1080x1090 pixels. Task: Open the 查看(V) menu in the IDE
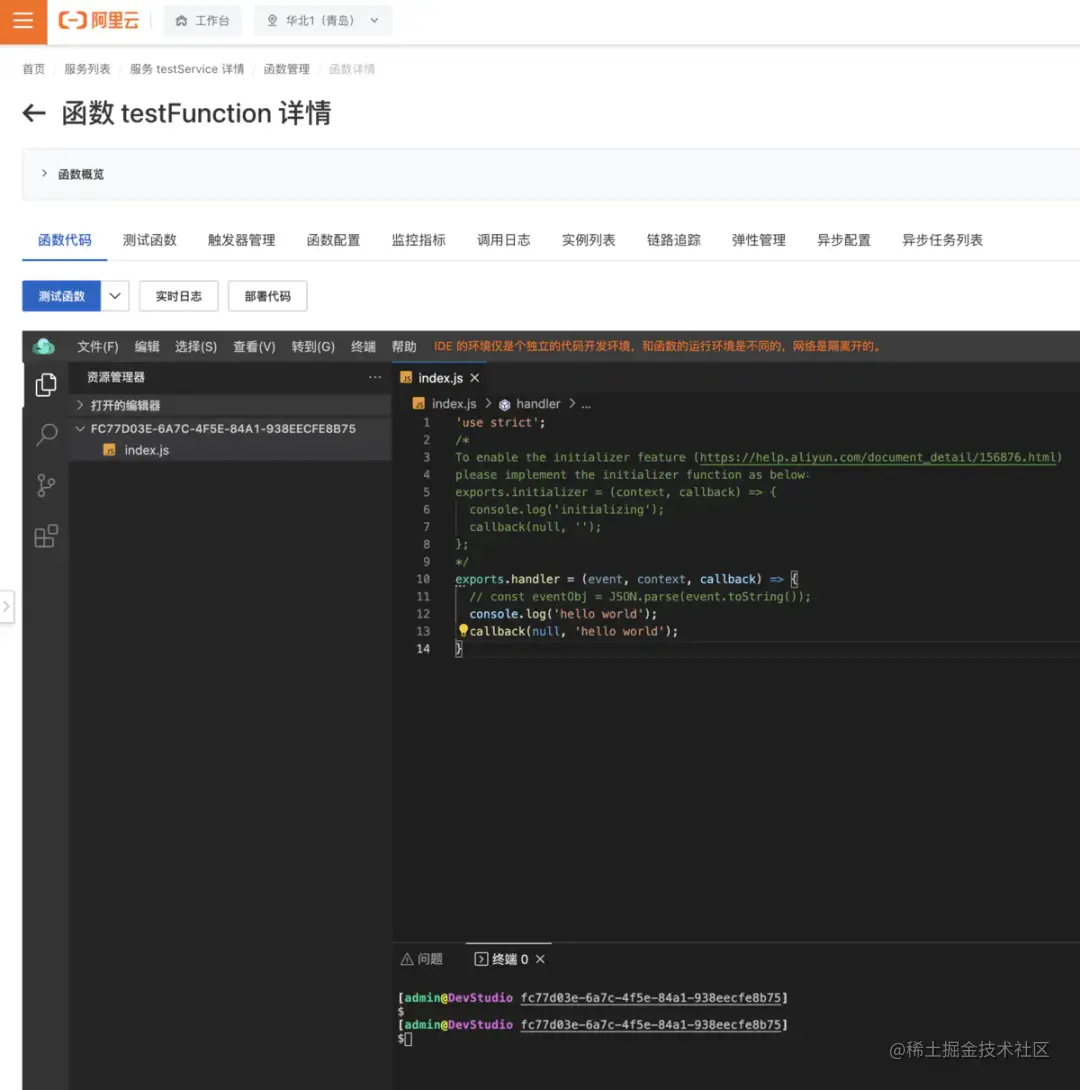coord(254,346)
